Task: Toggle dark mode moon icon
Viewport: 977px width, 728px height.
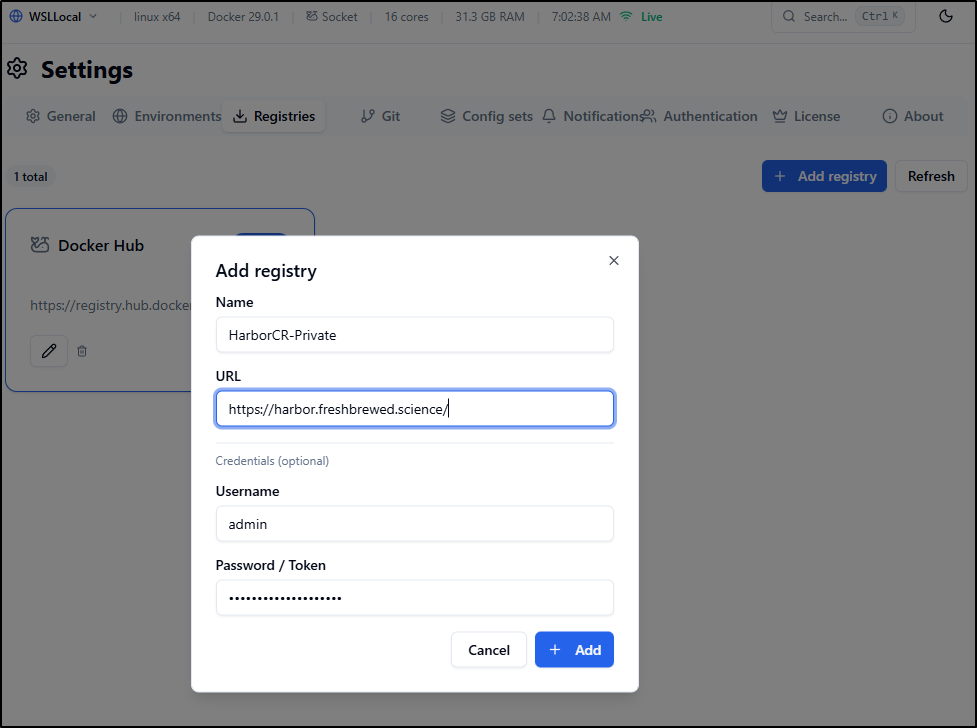Action: [946, 16]
